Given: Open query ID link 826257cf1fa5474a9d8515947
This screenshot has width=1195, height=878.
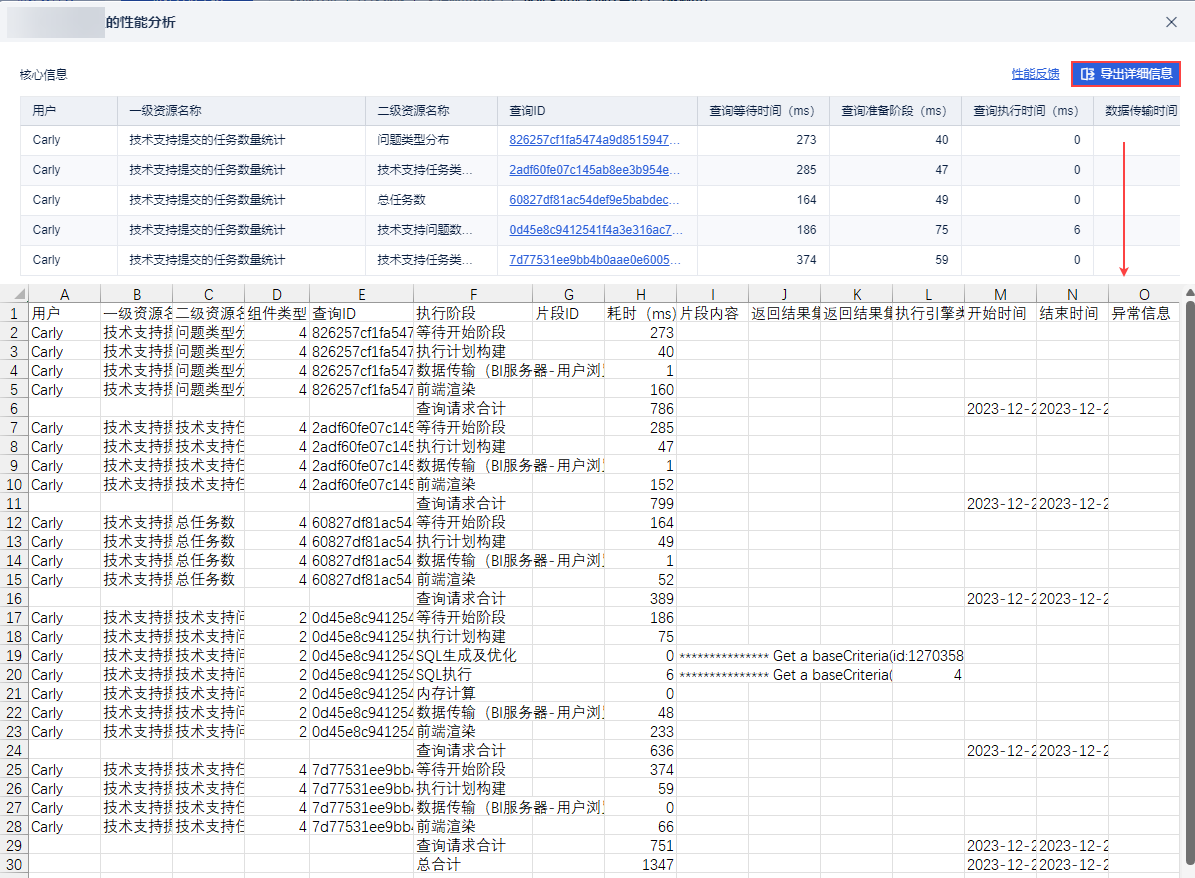Looking at the screenshot, I should 594,140.
